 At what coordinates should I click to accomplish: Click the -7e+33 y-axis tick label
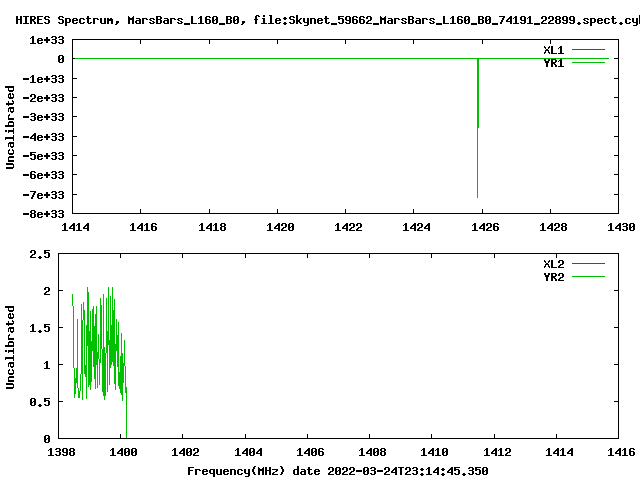click(x=44, y=195)
